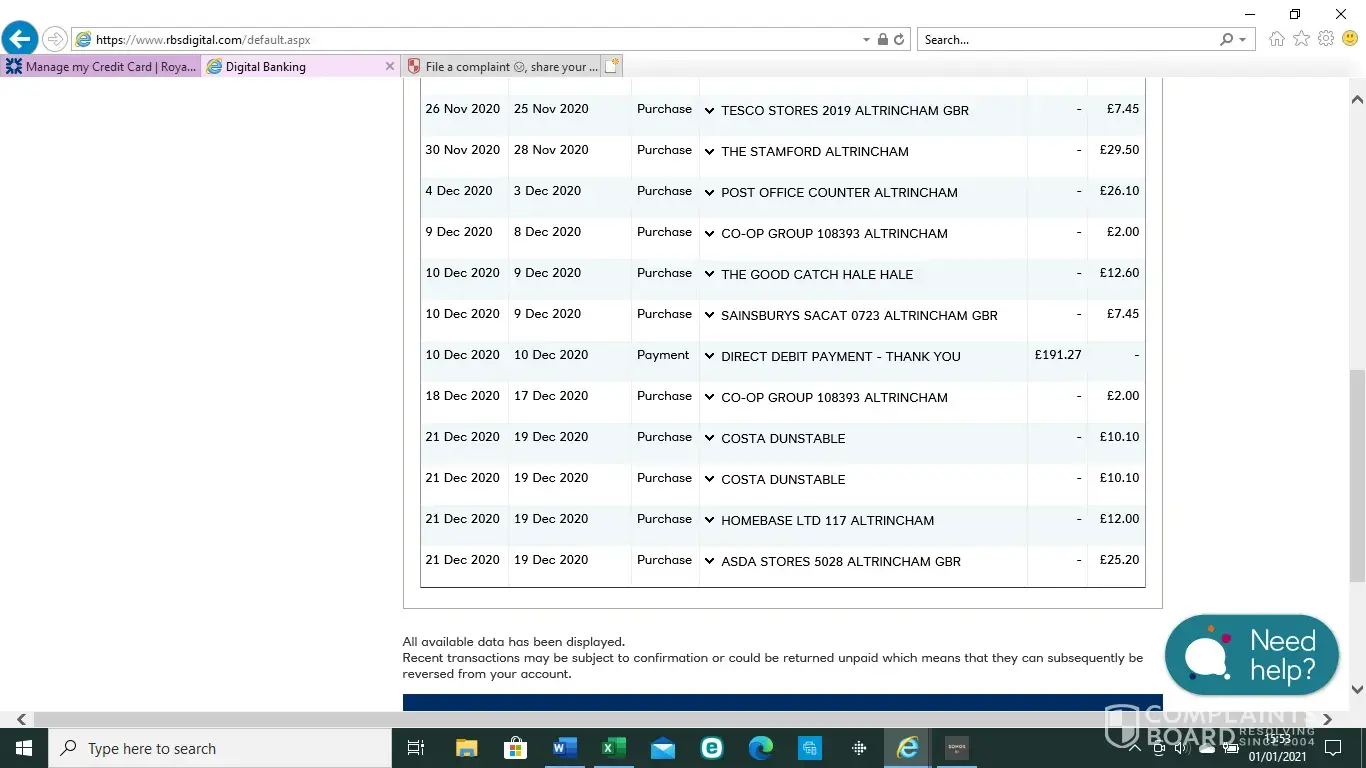
Task: Click the smiley feedback icon
Action: 1350,39
